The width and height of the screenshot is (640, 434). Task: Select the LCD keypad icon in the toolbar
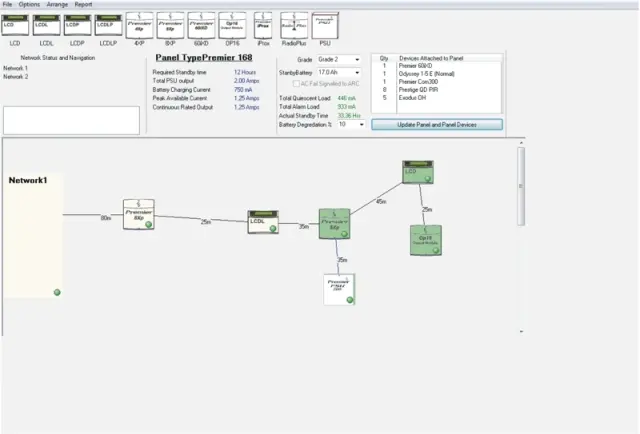[15, 25]
